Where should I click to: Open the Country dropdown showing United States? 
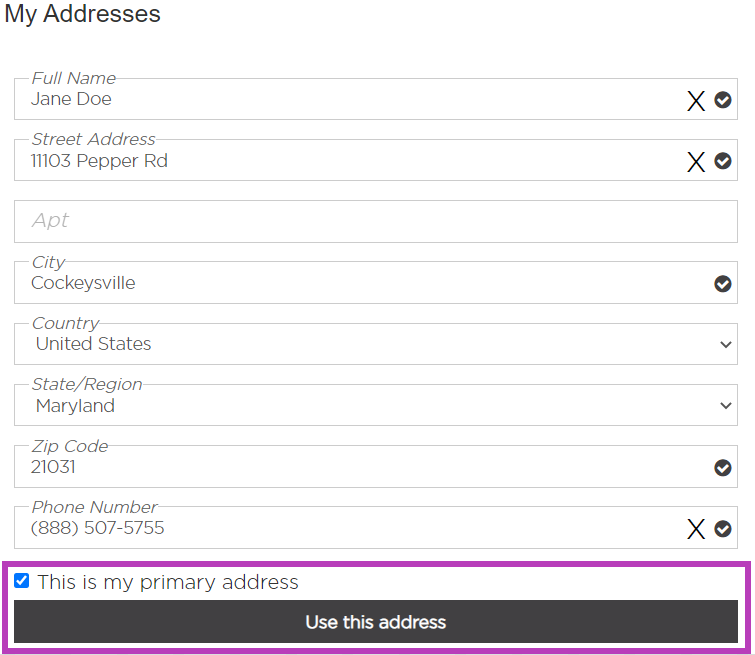[x=376, y=344]
